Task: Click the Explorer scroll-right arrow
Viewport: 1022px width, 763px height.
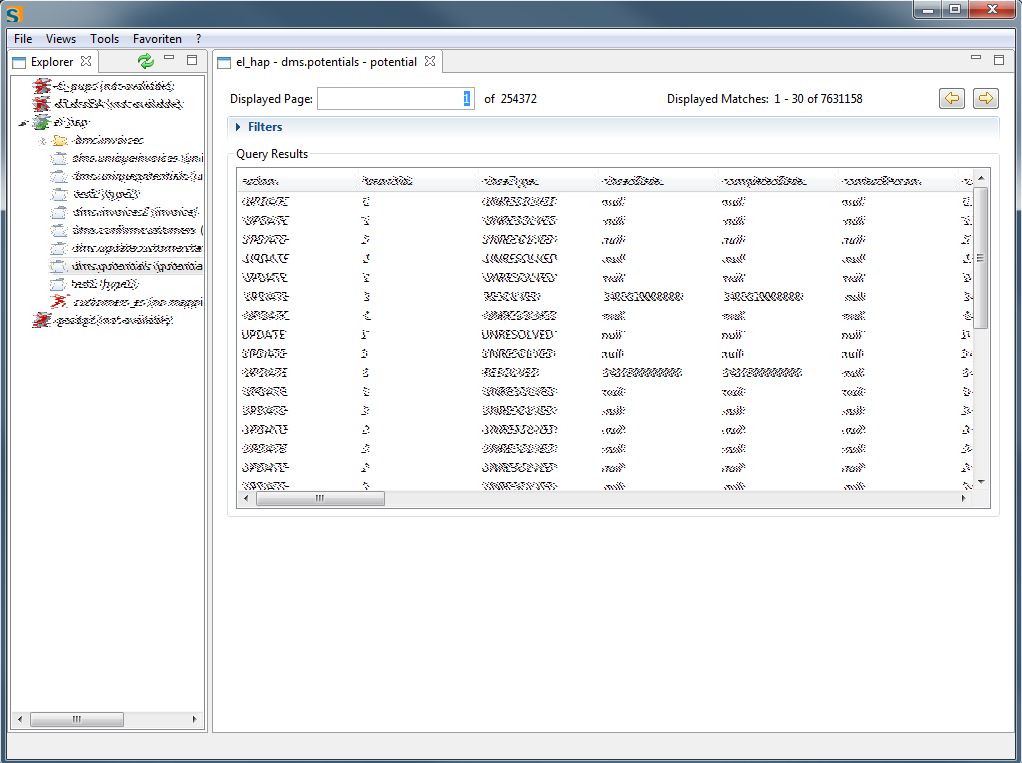Action: click(194, 719)
